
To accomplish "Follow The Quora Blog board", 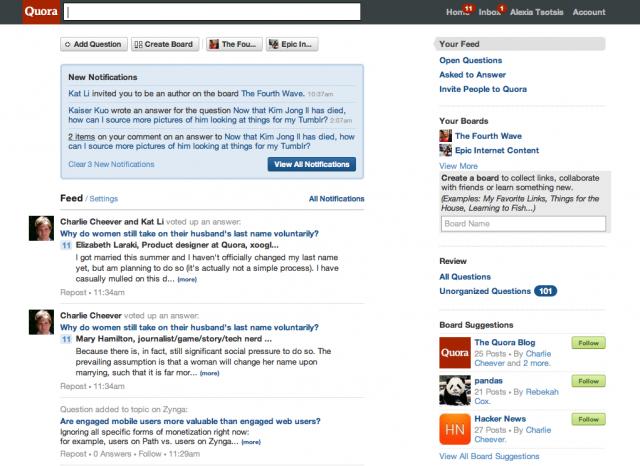I will point(587,343).
